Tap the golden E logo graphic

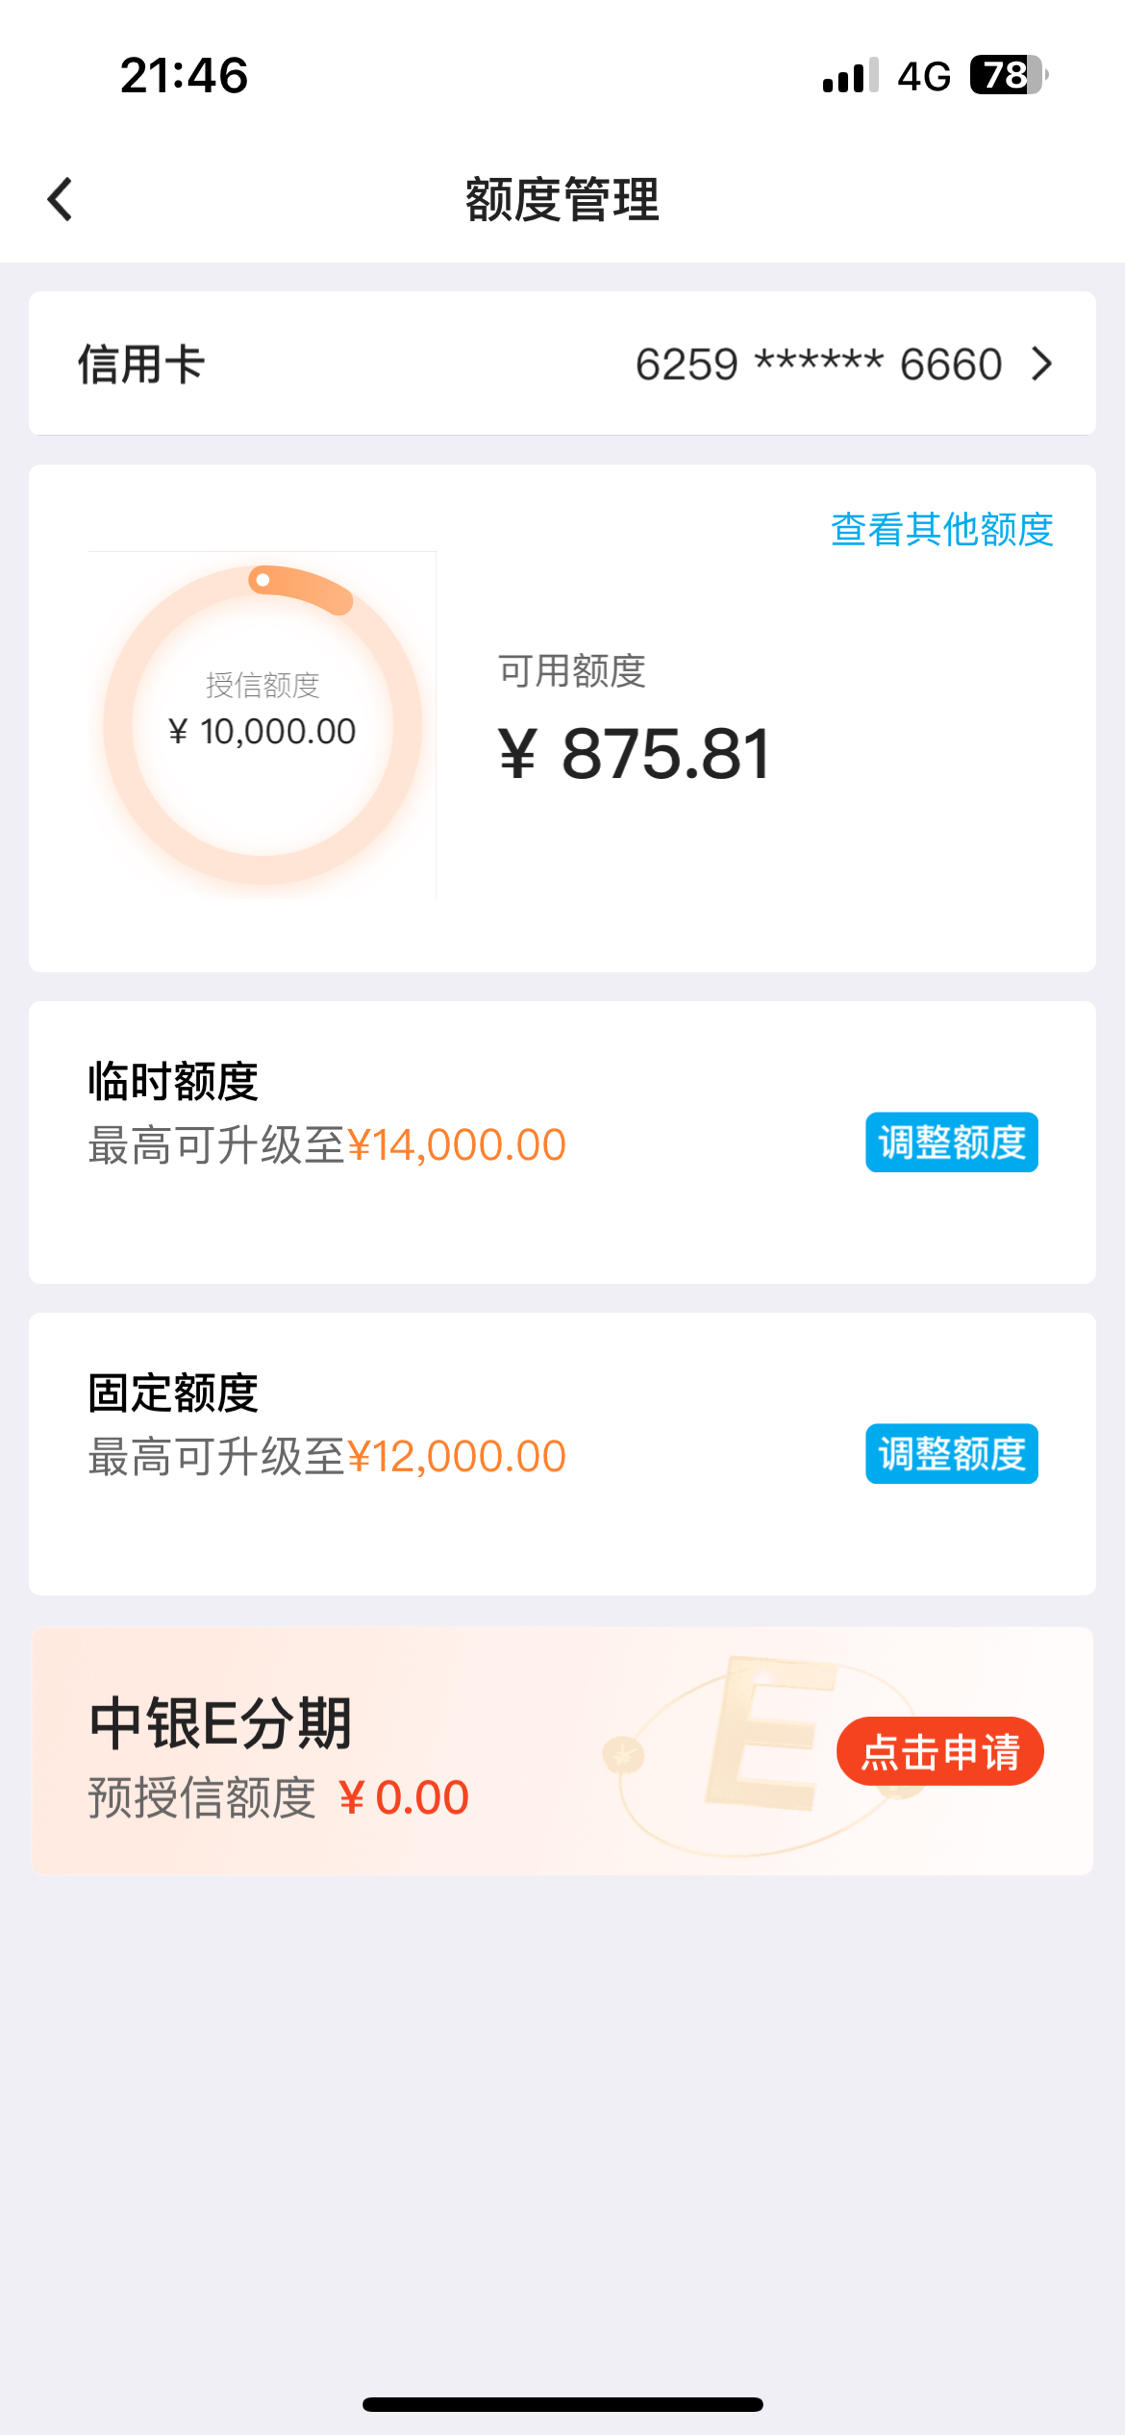click(x=768, y=1732)
